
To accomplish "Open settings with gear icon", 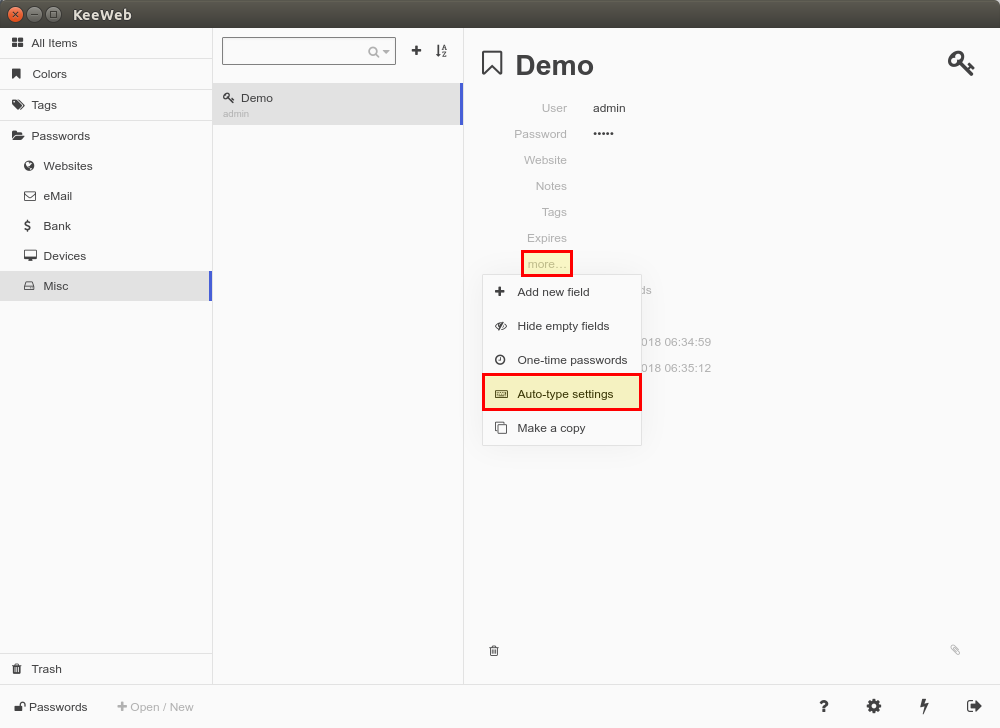I will click(874, 706).
